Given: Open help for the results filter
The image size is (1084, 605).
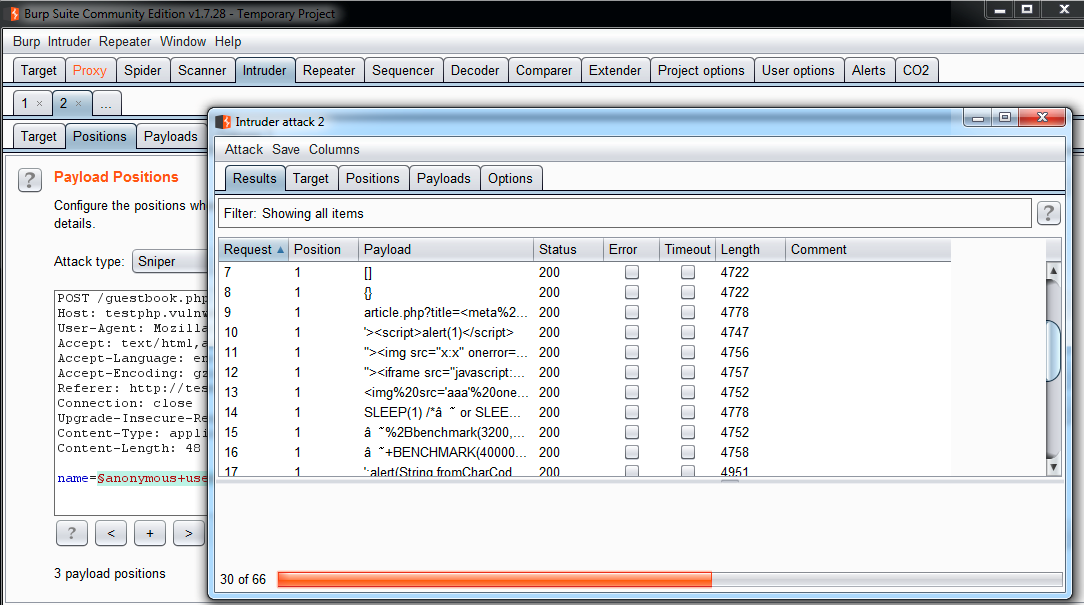Looking at the screenshot, I should (x=1048, y=213).
